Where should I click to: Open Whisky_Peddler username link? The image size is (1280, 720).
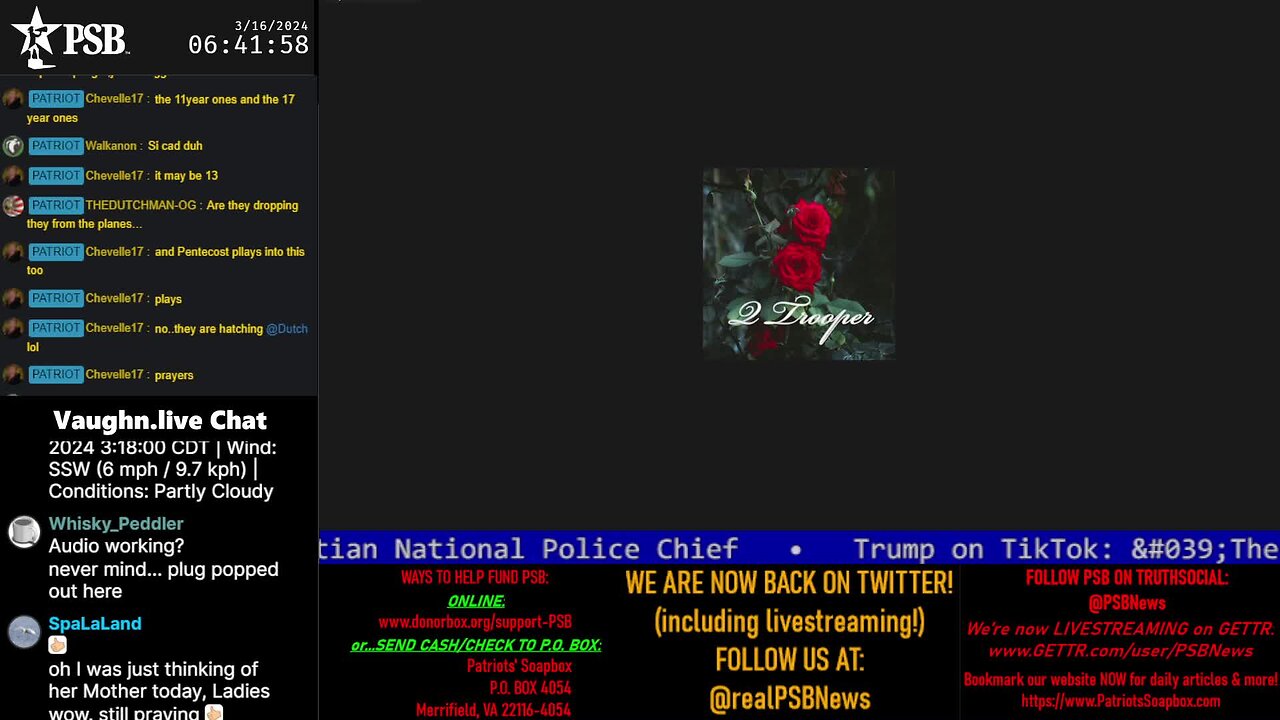tap(116, 523)
